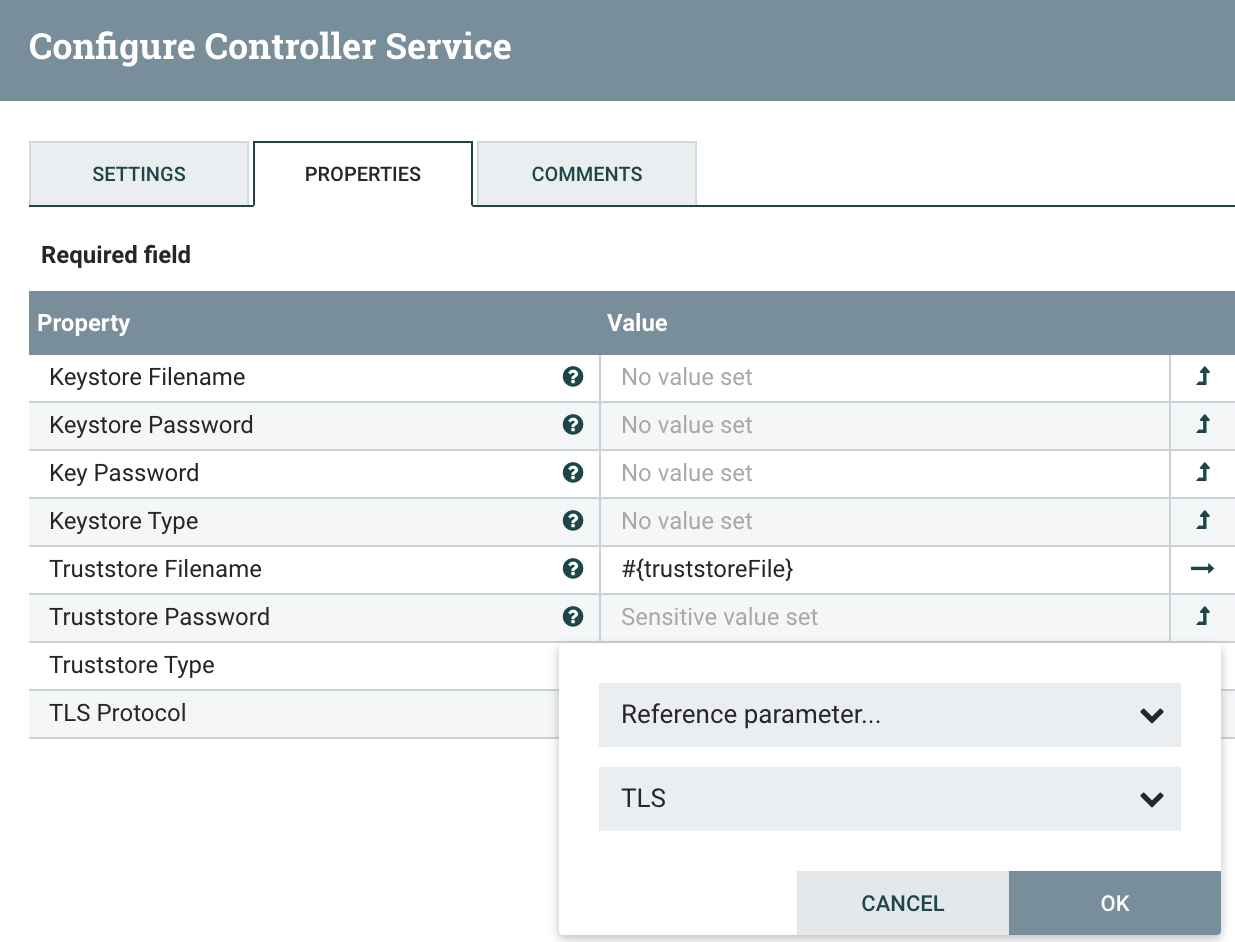Select the Properties tab

[x=363, y=174]
